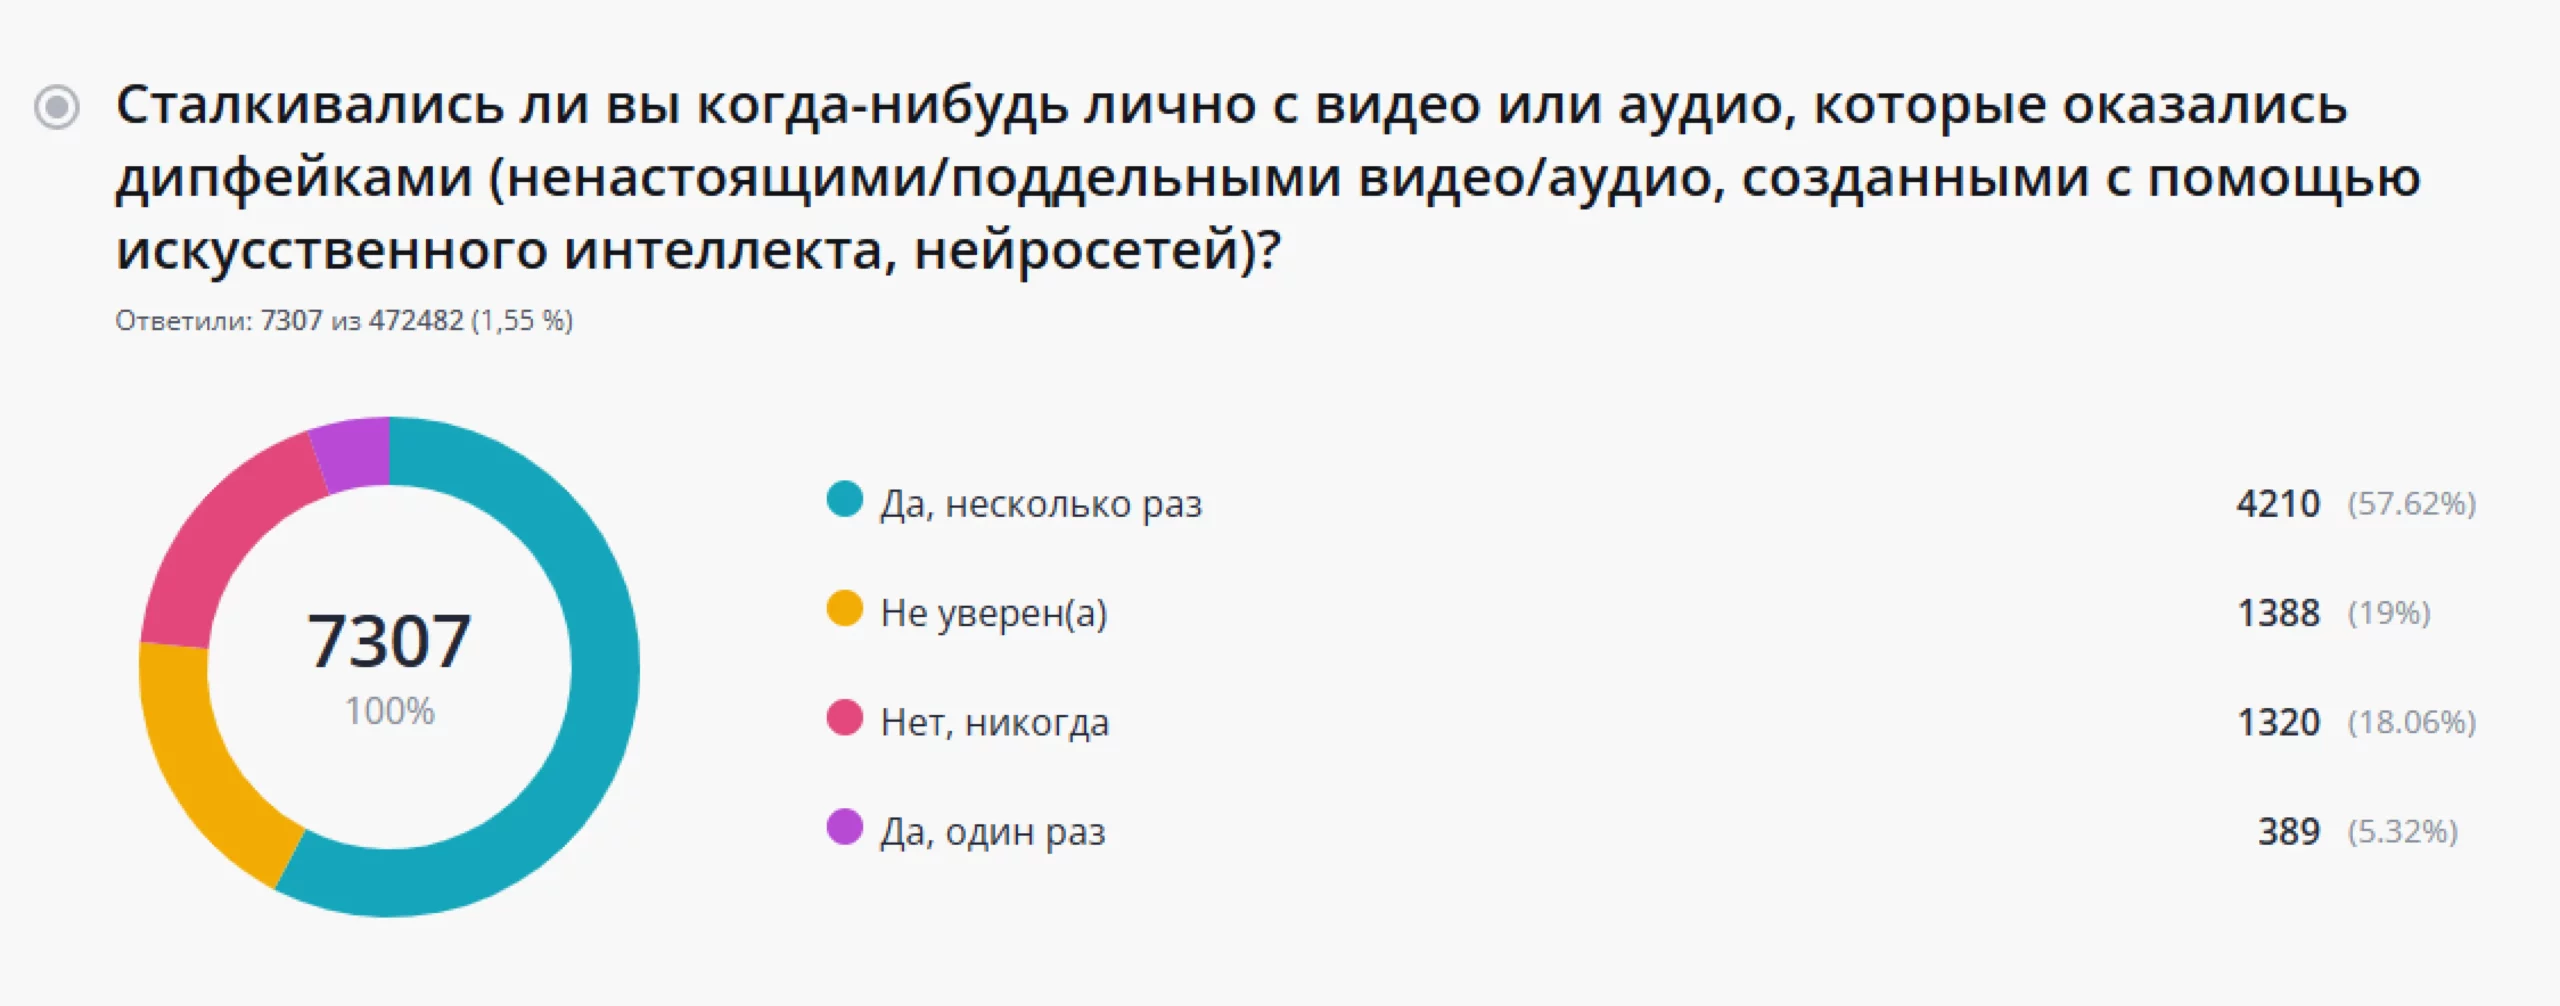Select the "Да, один раз" legend label
This screenshot has width=2560, height=1006.
pyautogui.click(x=993, y=831)
